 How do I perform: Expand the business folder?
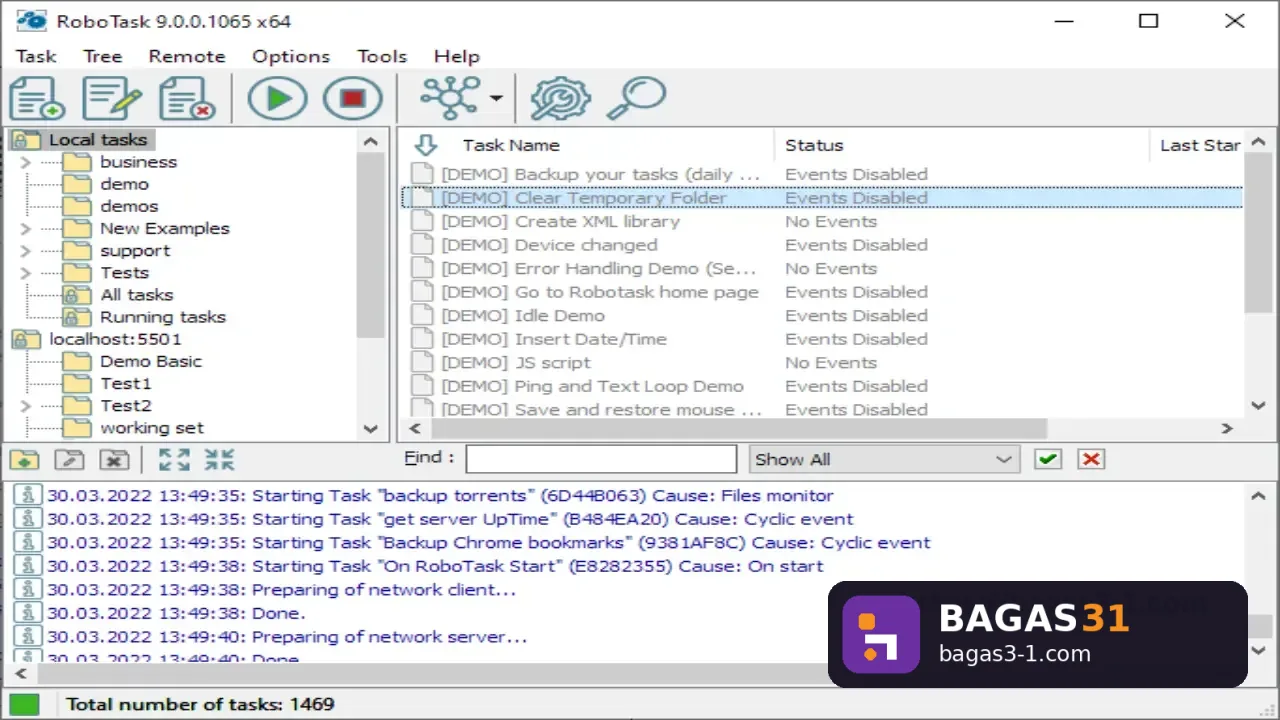(26, 162)
